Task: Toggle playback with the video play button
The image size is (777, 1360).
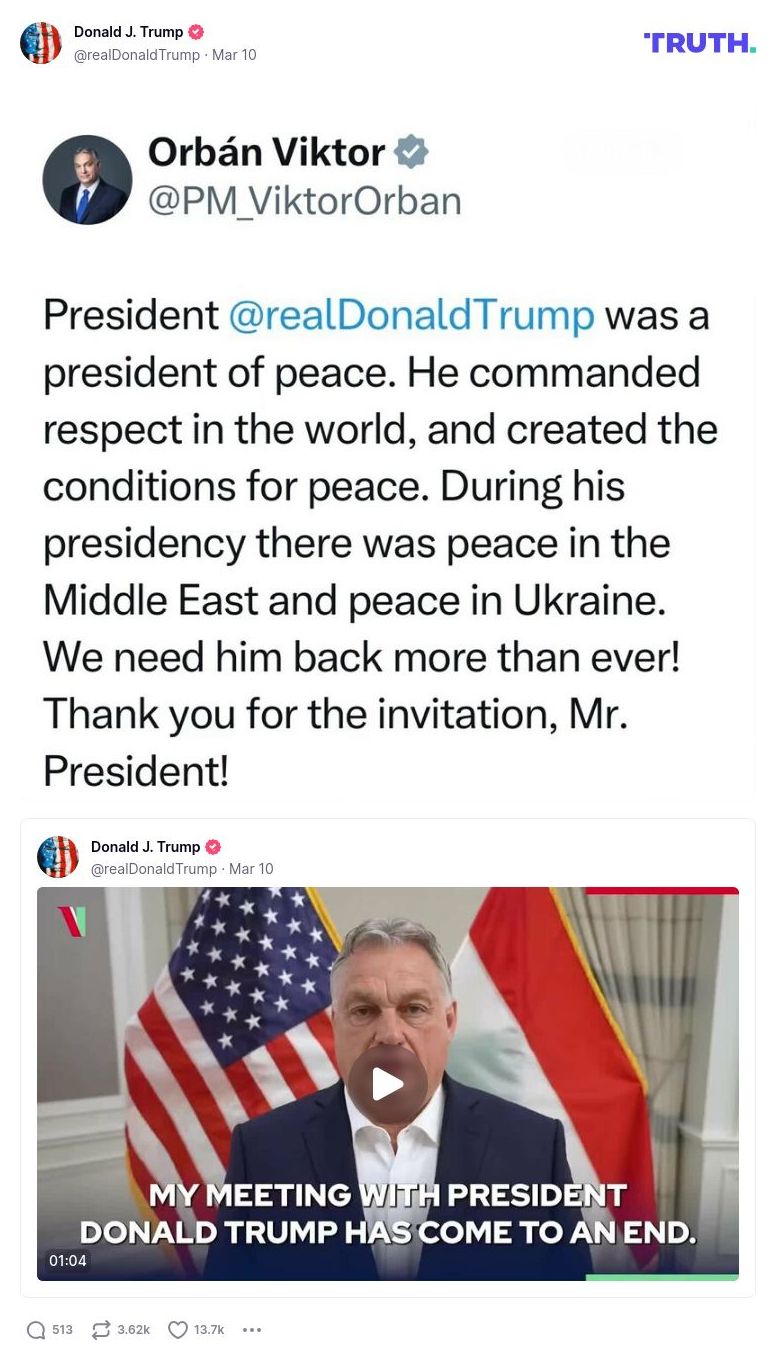Action: coord(388,1083)
